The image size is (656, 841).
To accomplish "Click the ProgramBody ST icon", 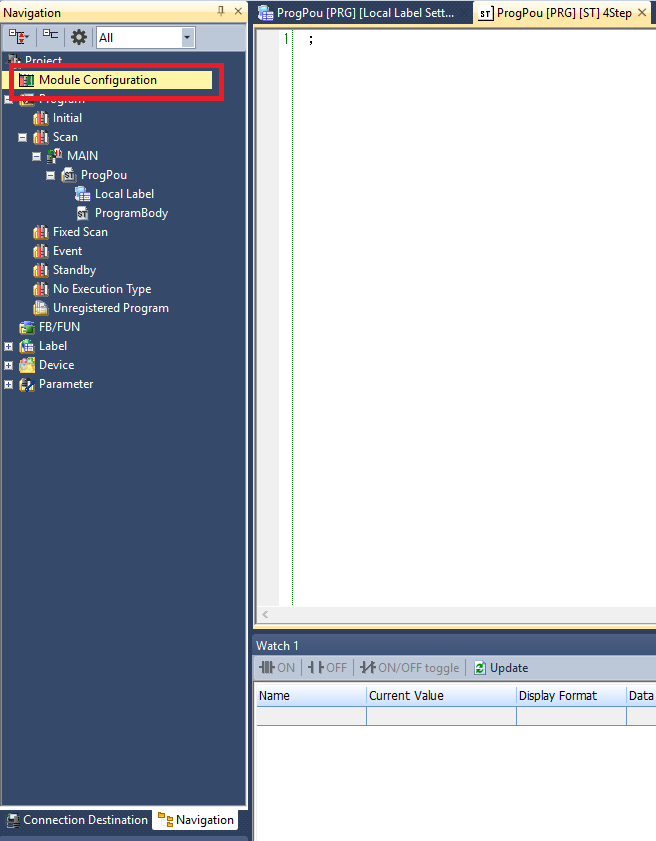I will tap(83, 213).
